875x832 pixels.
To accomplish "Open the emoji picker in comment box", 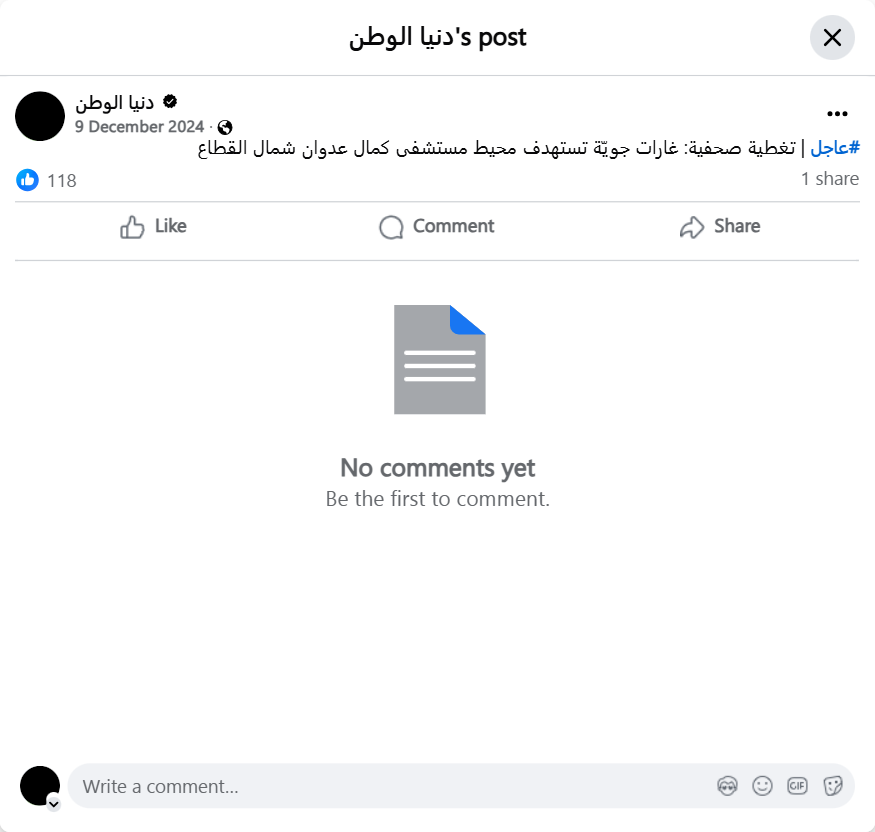I will [762, 786].
